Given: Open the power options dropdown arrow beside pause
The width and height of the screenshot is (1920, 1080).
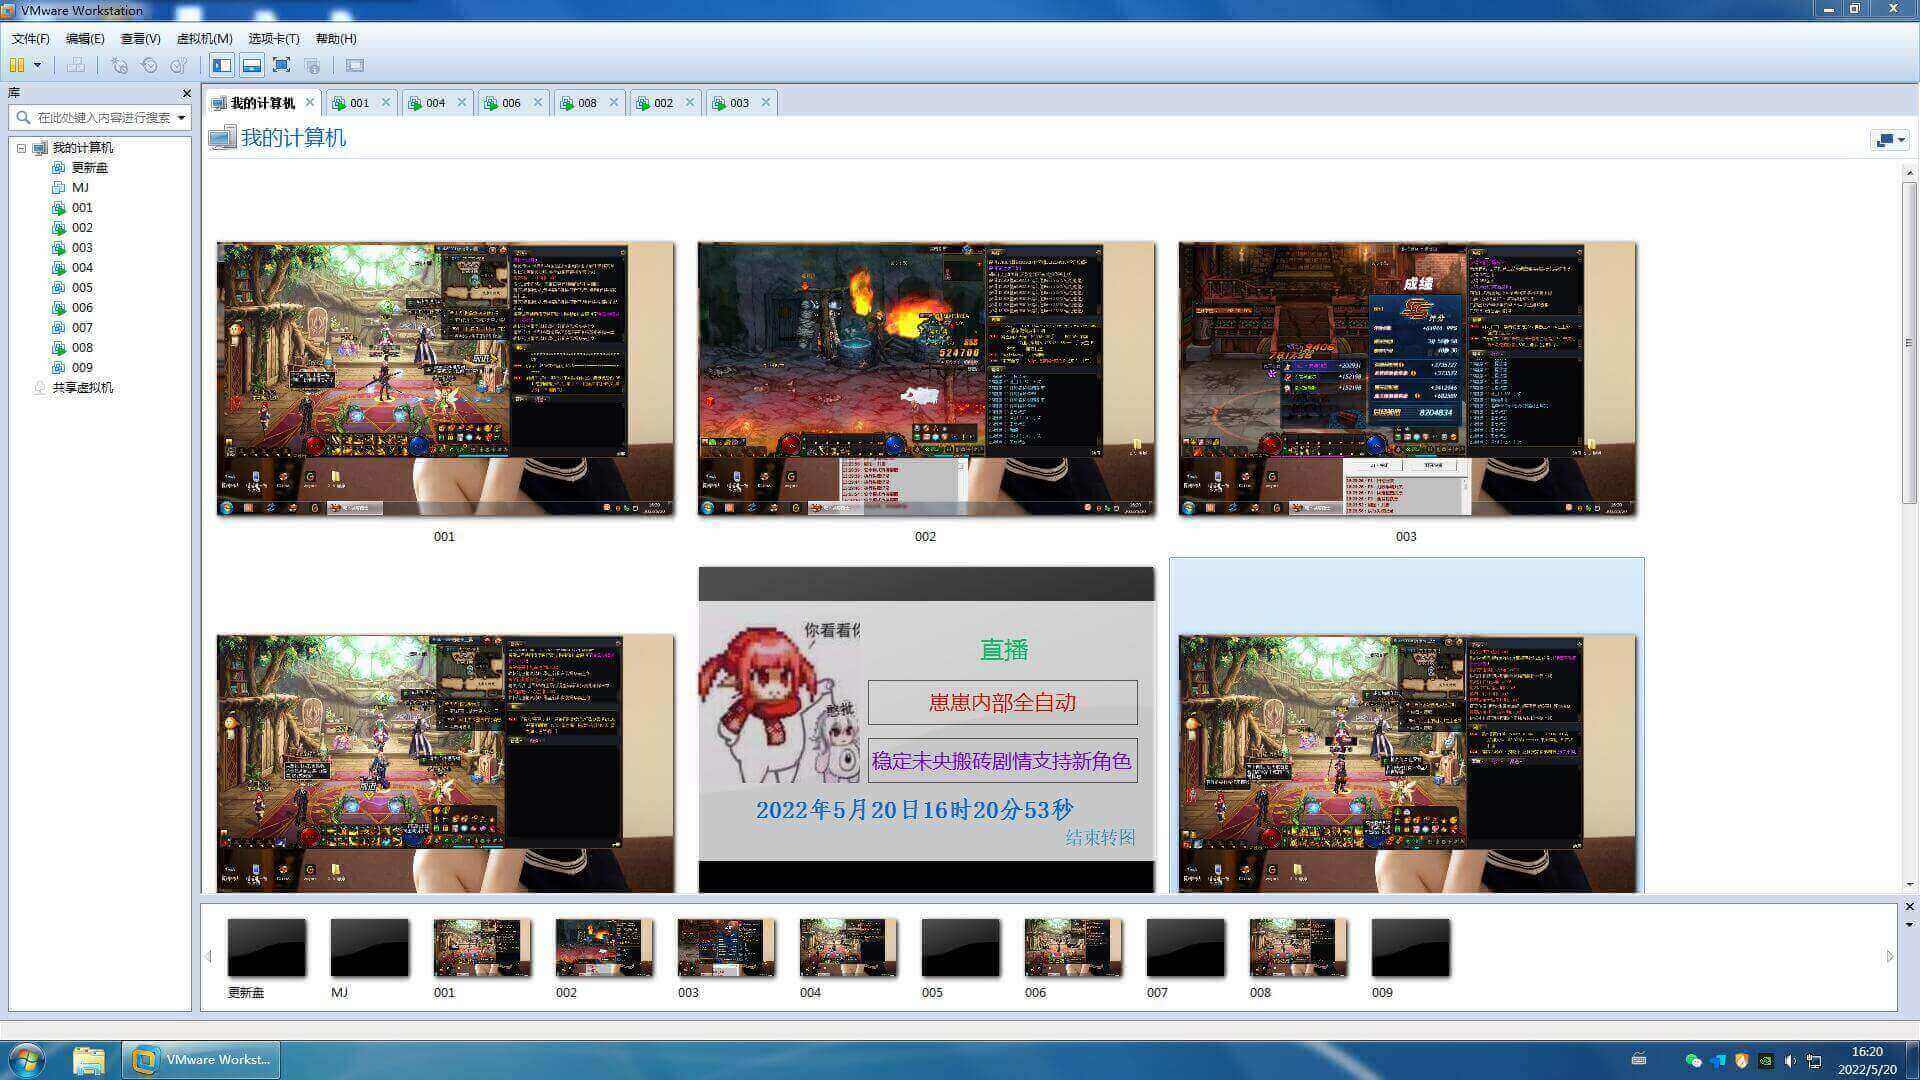Looking at the screenshot, I should tap(38, 65).
